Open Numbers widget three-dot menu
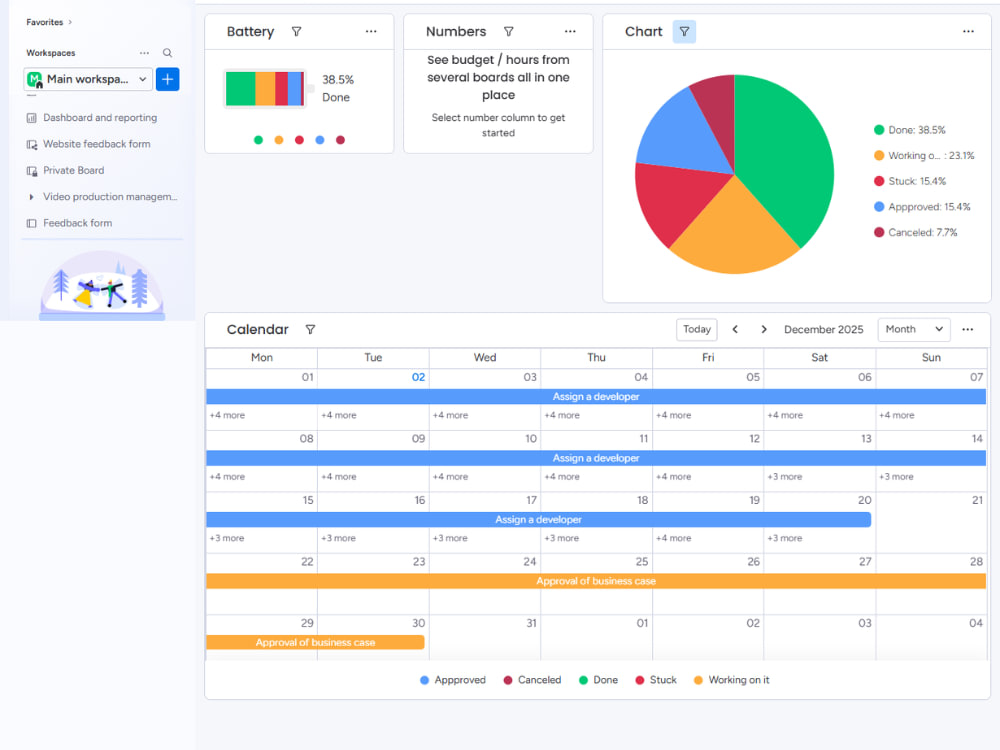1000x750 pixels. click(x=570, y=31)
